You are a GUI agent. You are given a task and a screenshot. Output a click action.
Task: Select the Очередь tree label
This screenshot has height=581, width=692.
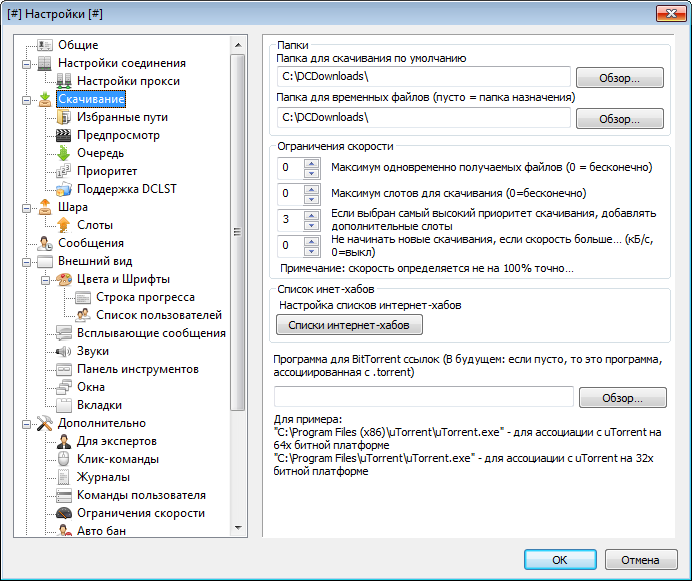pos(100,153)
